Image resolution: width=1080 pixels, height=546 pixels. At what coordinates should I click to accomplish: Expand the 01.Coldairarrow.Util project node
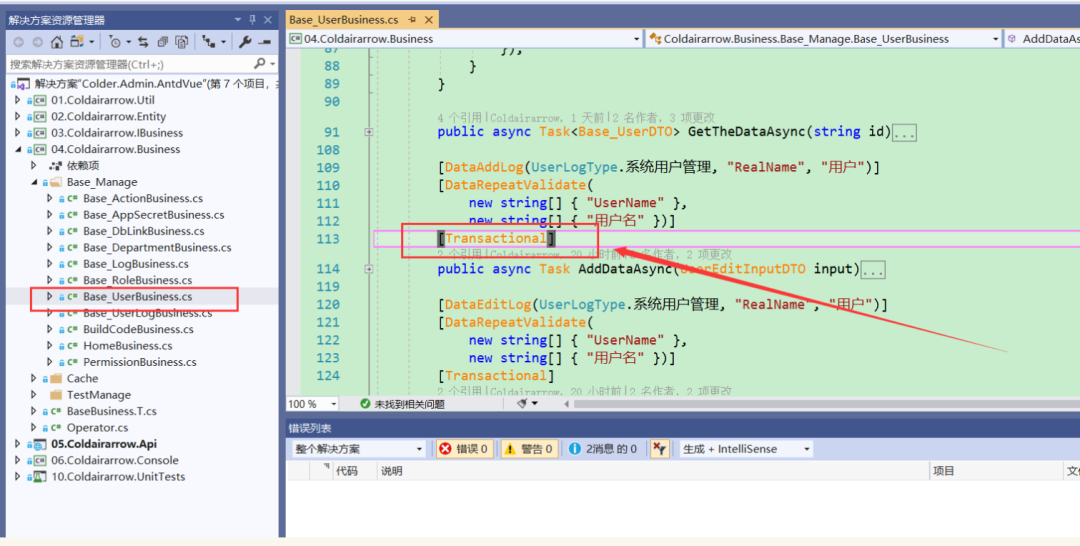coord(18,100)
